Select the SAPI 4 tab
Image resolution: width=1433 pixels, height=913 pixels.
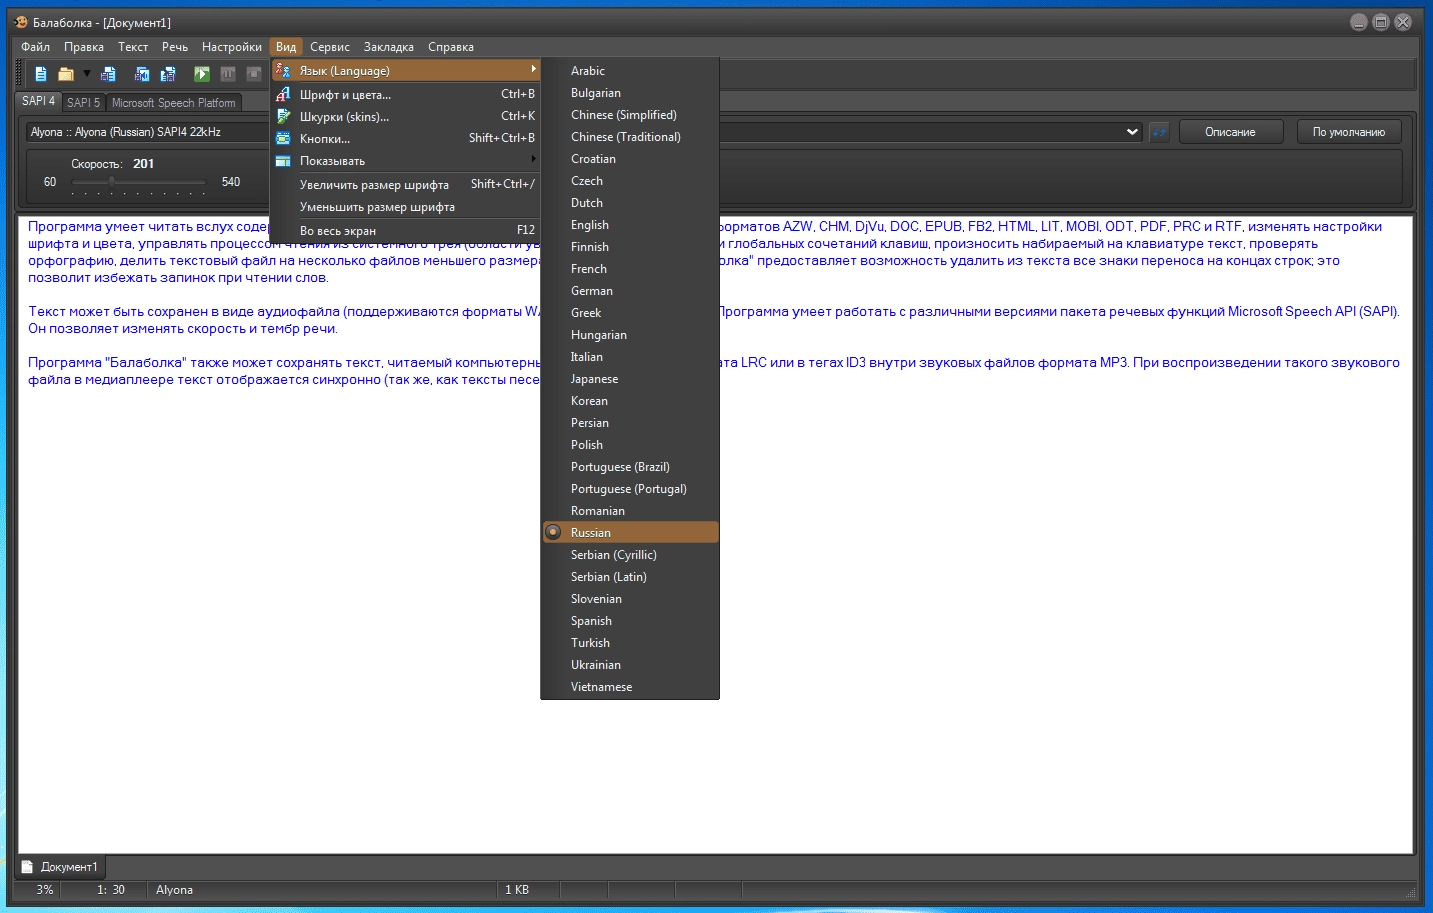tap(39, 101)
